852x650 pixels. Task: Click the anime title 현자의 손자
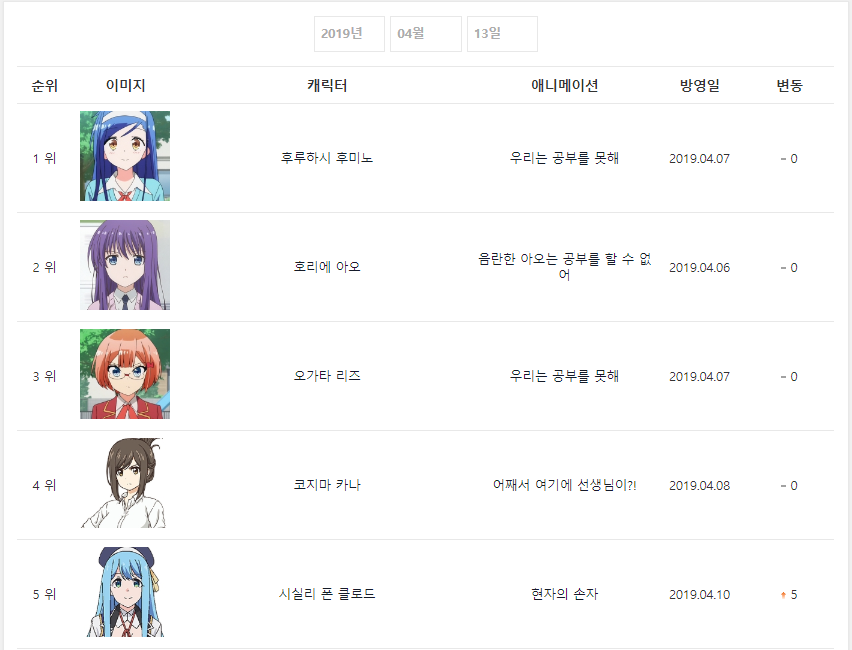564,594
